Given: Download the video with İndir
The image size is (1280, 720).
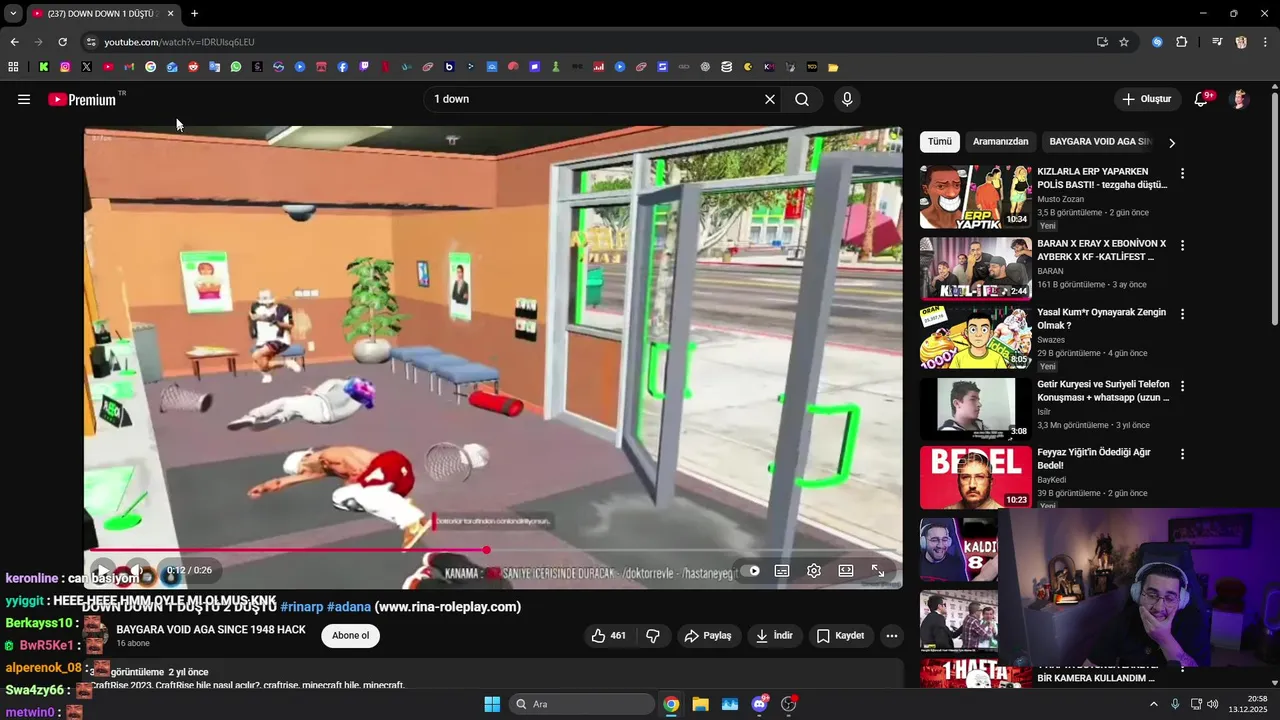Looking at the screenshot, I should pos(775,635).
